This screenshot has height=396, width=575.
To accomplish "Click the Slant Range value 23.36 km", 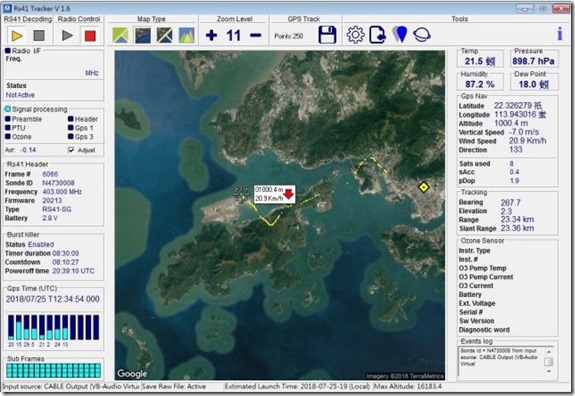I will coord(517,228).
